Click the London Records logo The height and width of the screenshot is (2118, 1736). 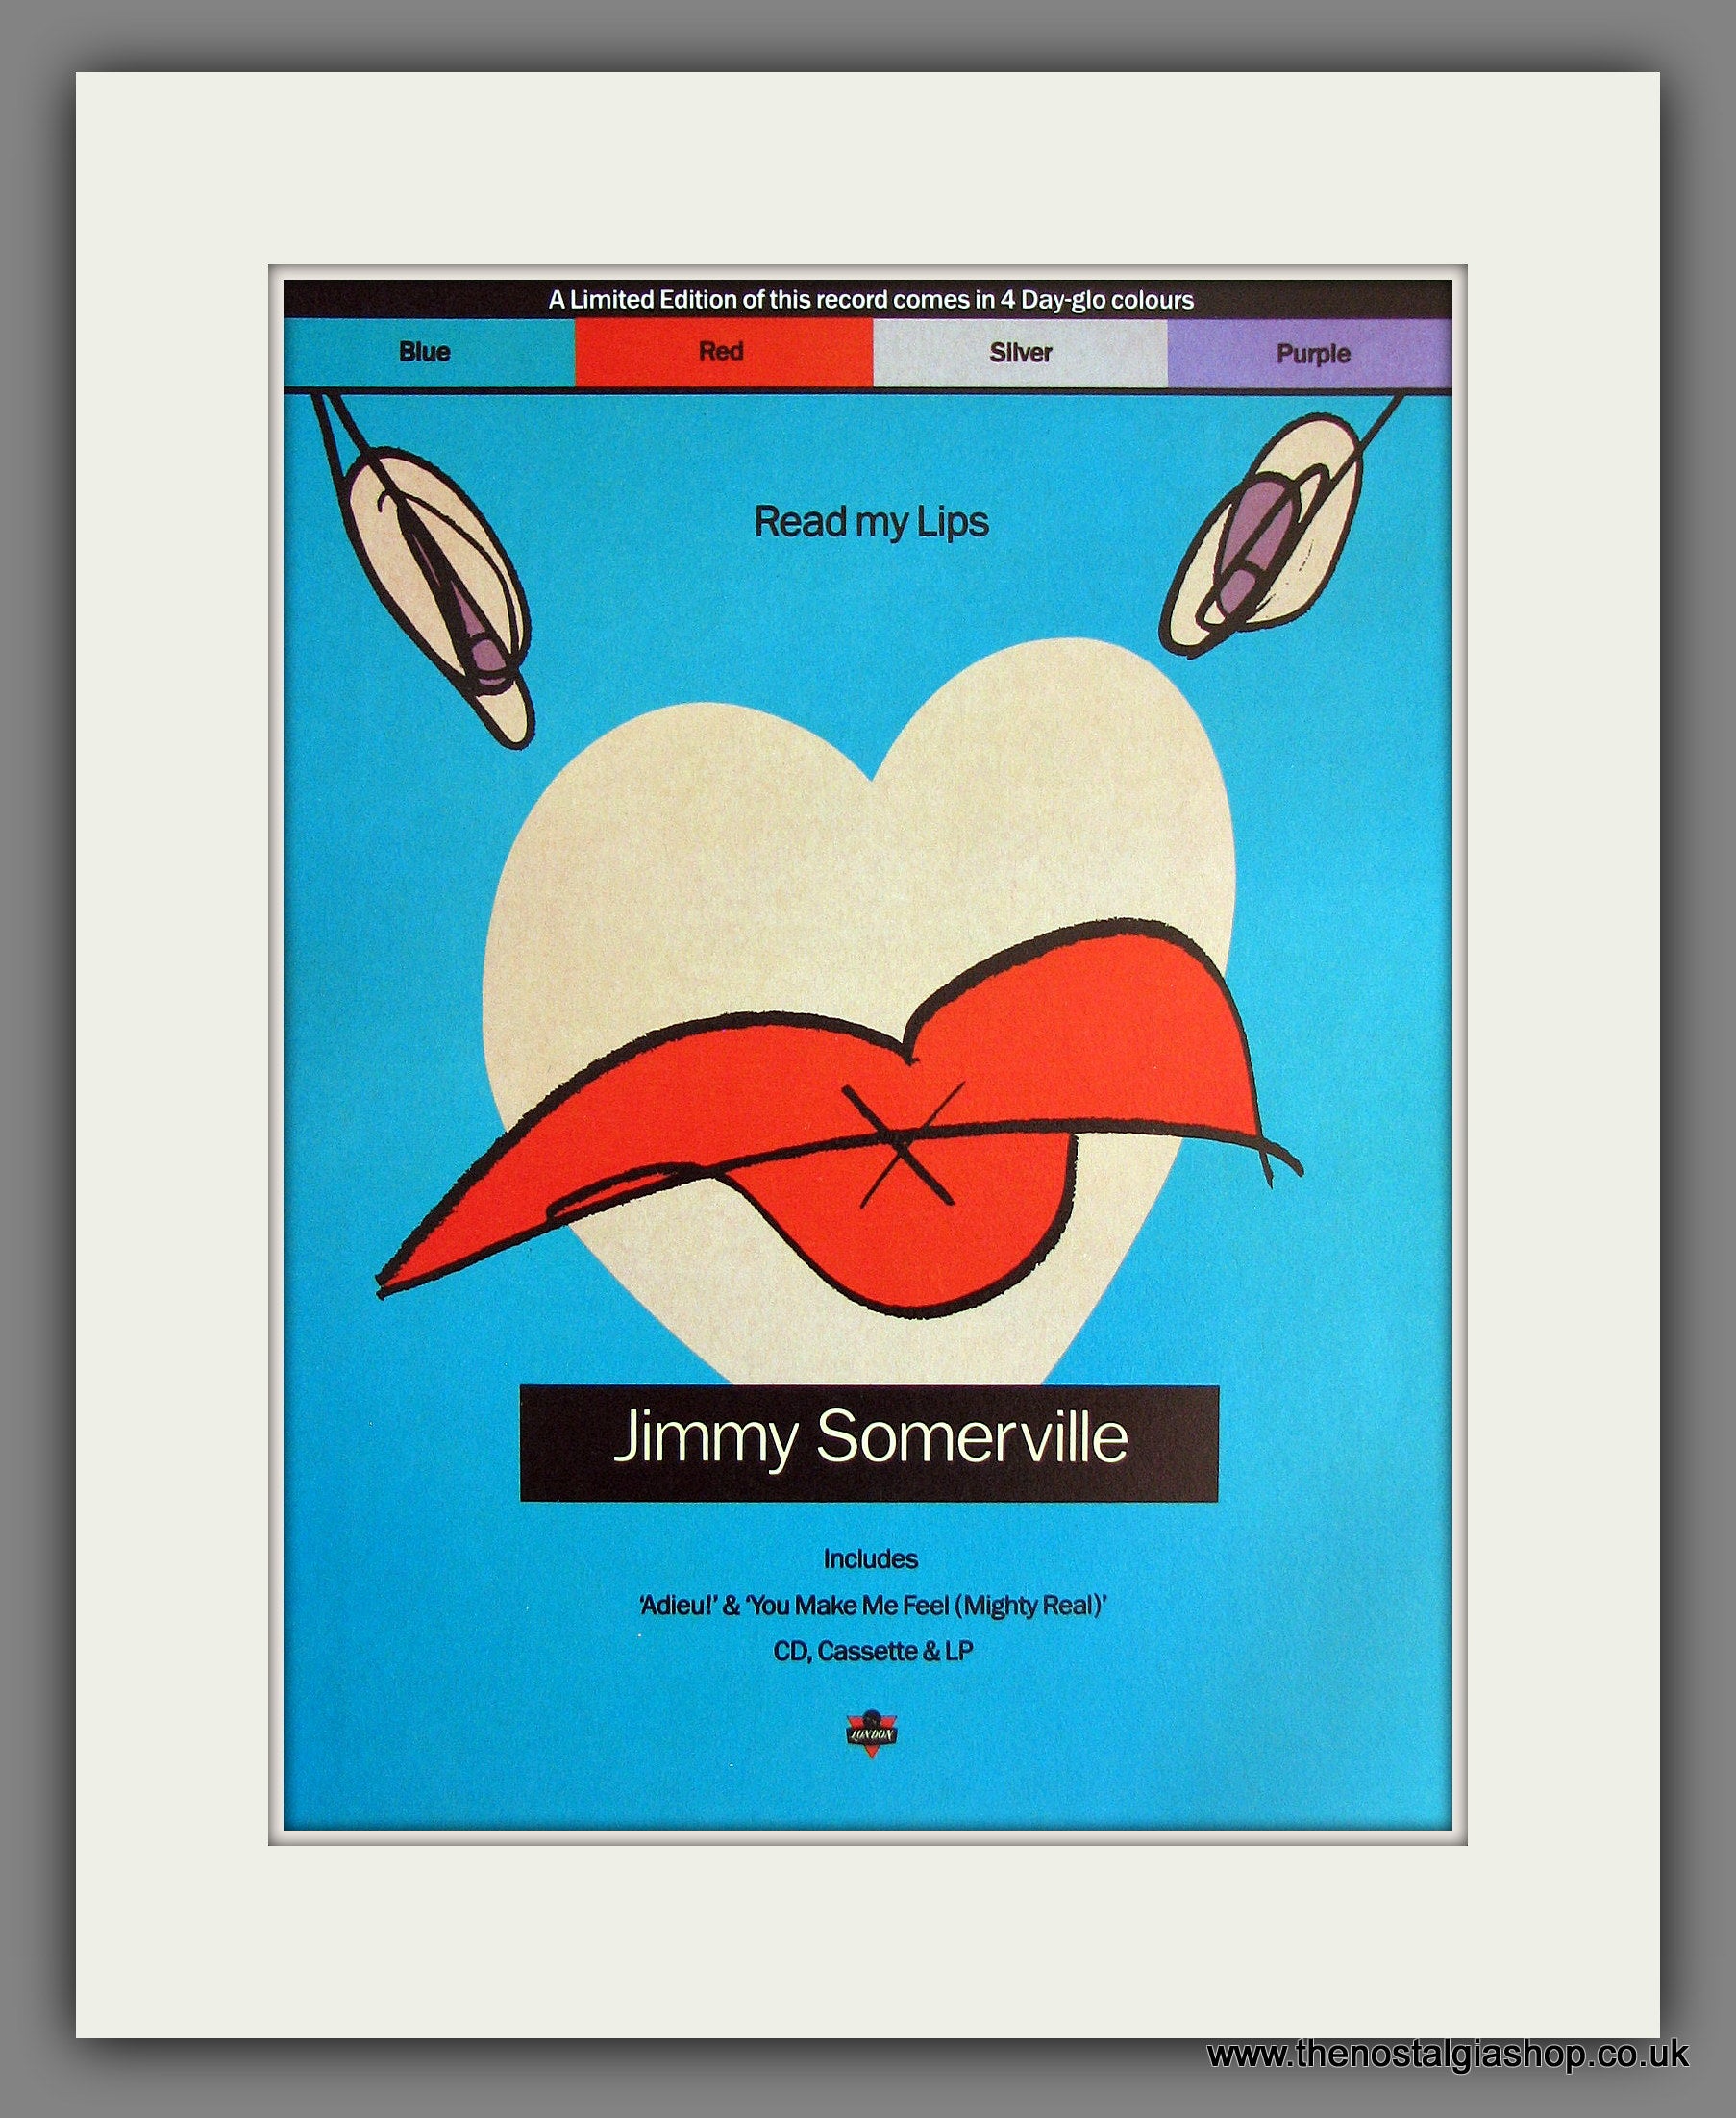[871, 1733]
